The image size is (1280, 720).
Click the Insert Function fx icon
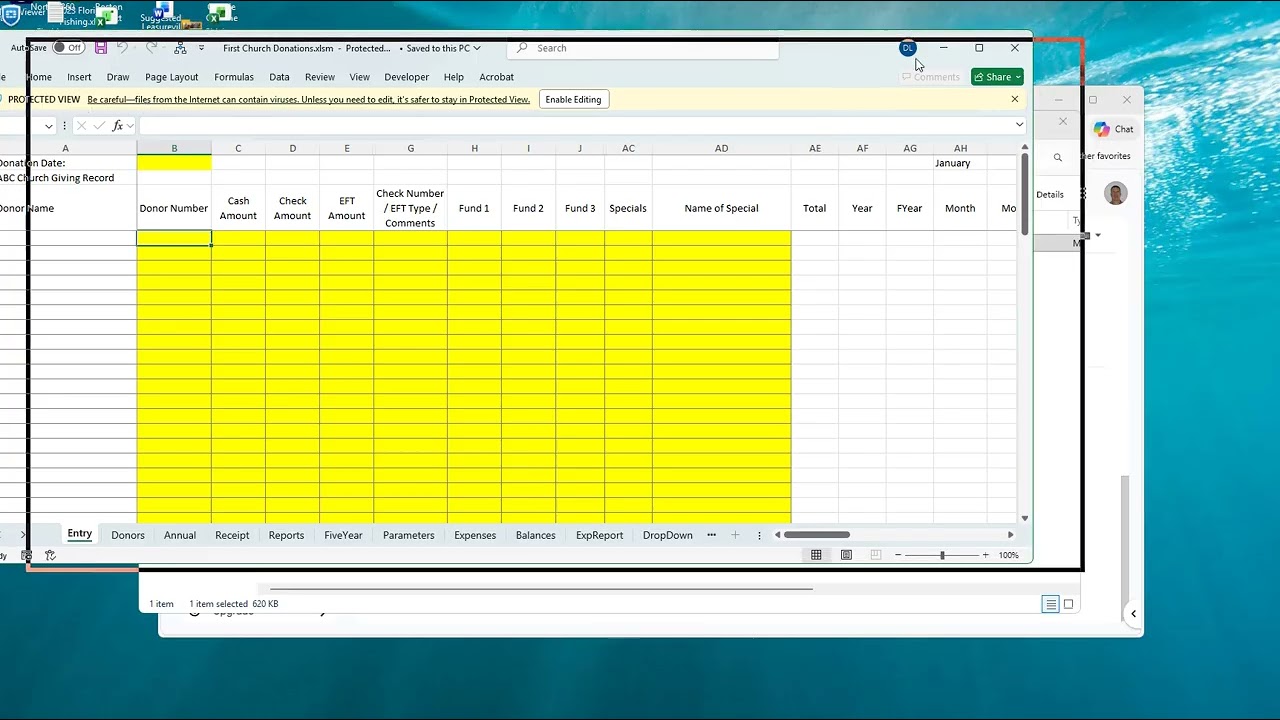click(118, 126)
